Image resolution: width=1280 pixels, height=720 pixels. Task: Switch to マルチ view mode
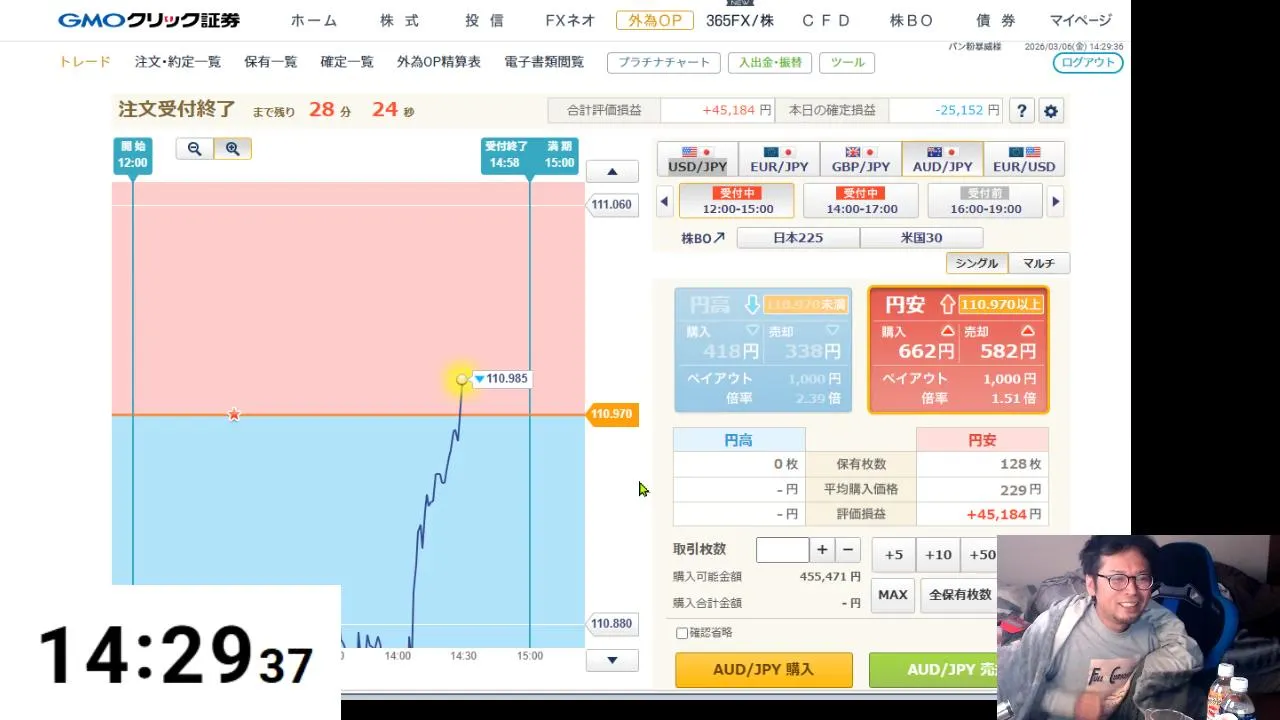pos(1039,263)
